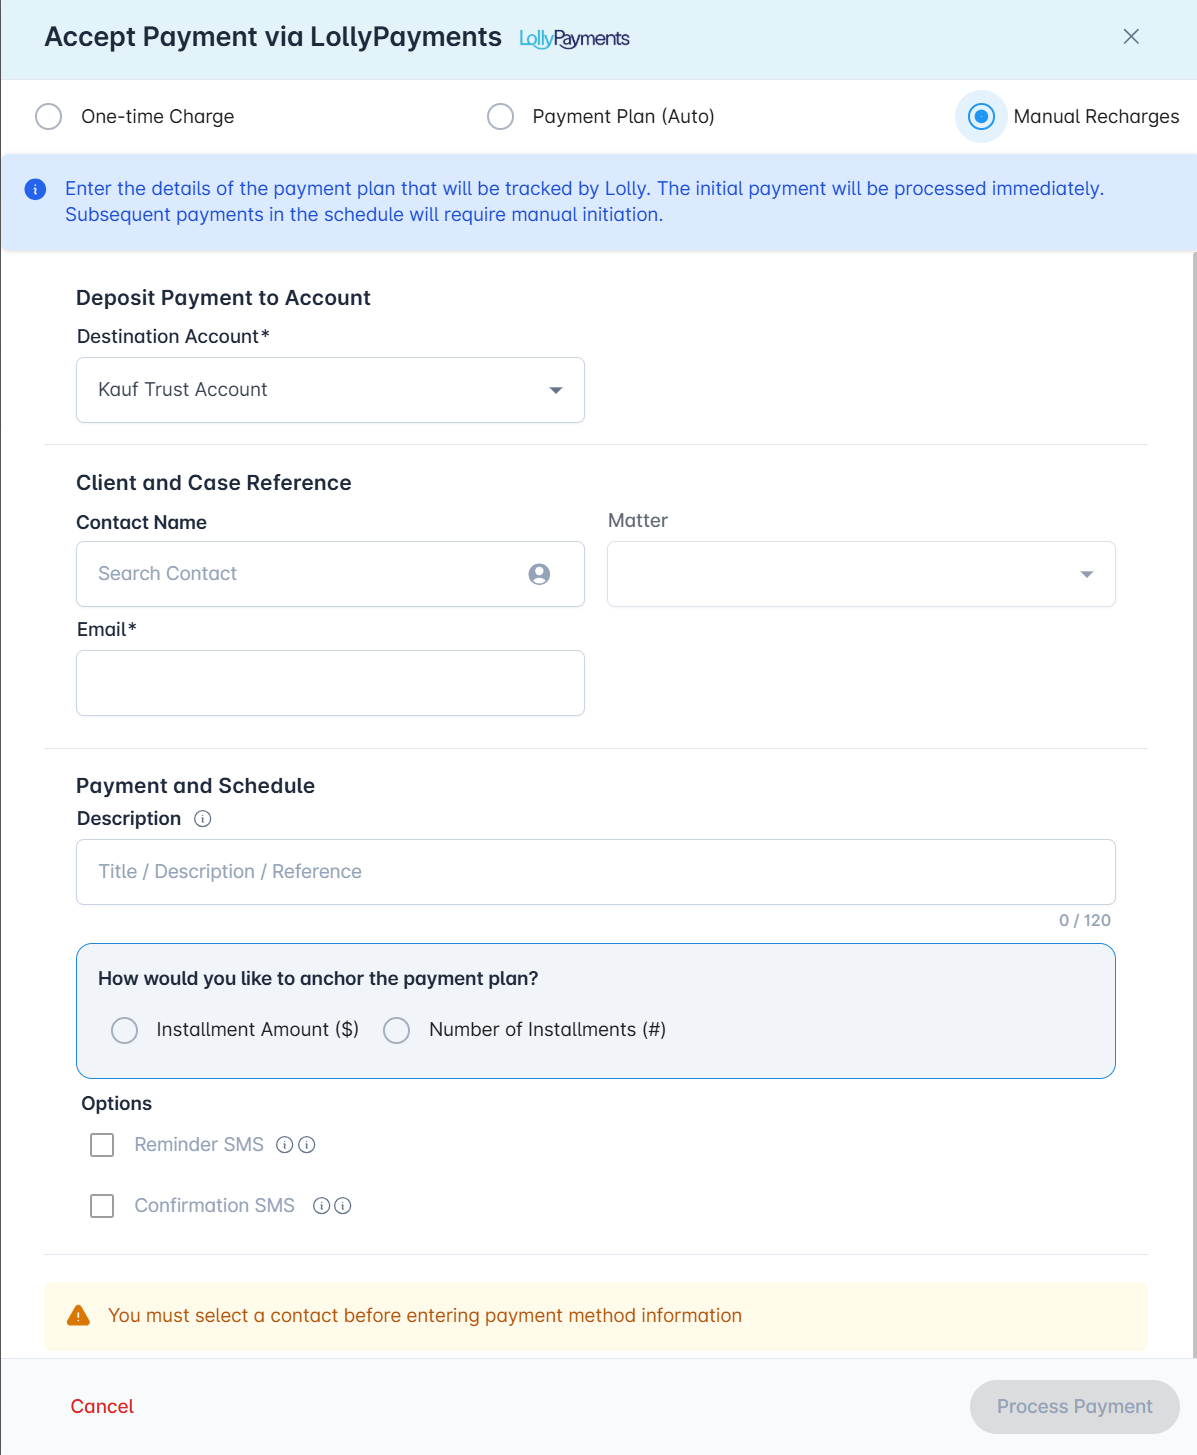Click first info icon beside Reminder SMS

pyautogui.click(x=285, y=1145)
